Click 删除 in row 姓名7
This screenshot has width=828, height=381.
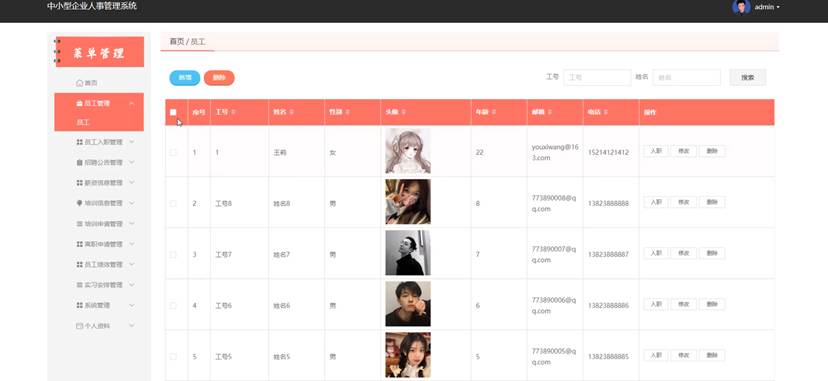712,253
